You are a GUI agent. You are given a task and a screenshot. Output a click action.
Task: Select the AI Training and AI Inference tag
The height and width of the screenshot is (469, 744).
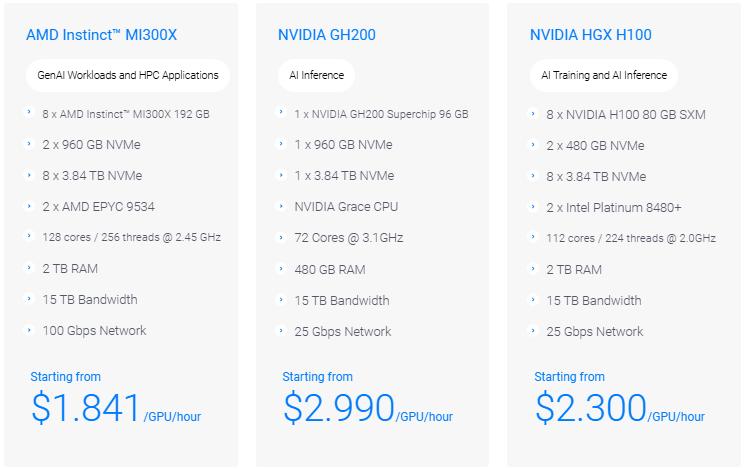coord(604,75)
